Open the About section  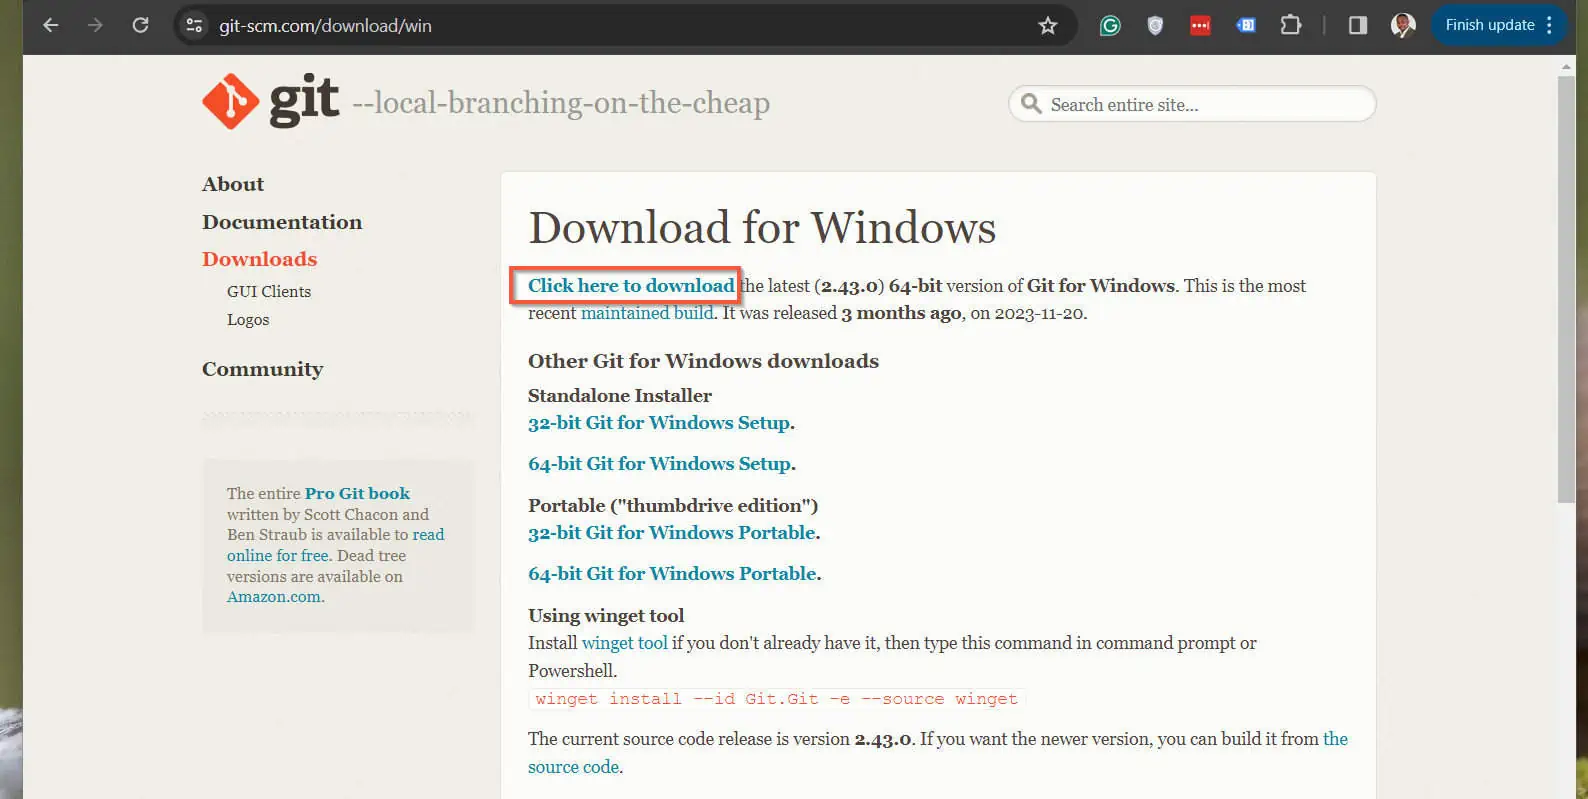tap(233, 184)
